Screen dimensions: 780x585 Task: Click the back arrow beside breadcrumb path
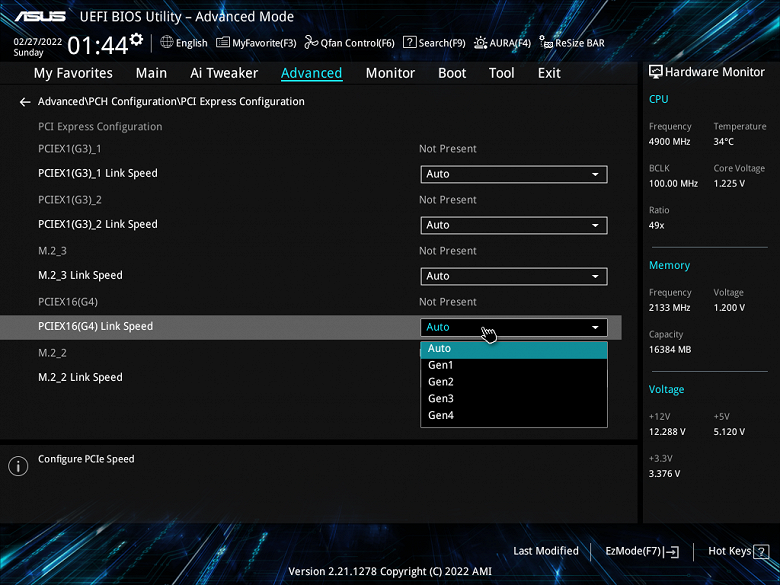tap(25, 102)
